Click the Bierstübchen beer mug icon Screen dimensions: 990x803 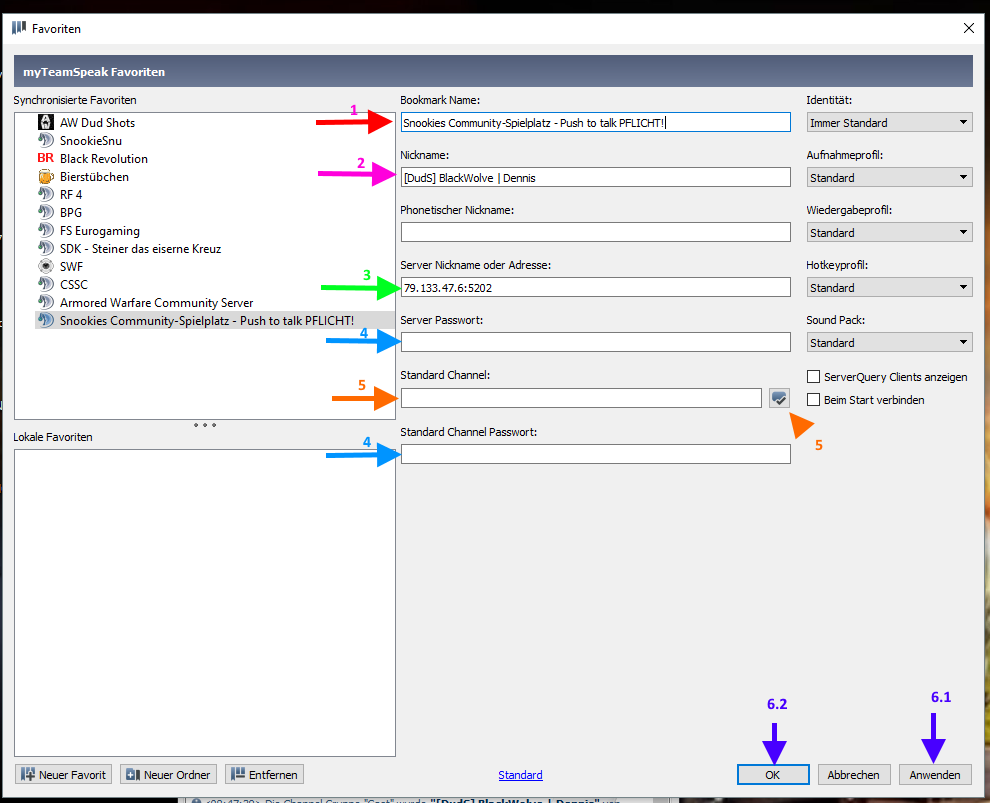pyautogui.click(x=45, y=176)
